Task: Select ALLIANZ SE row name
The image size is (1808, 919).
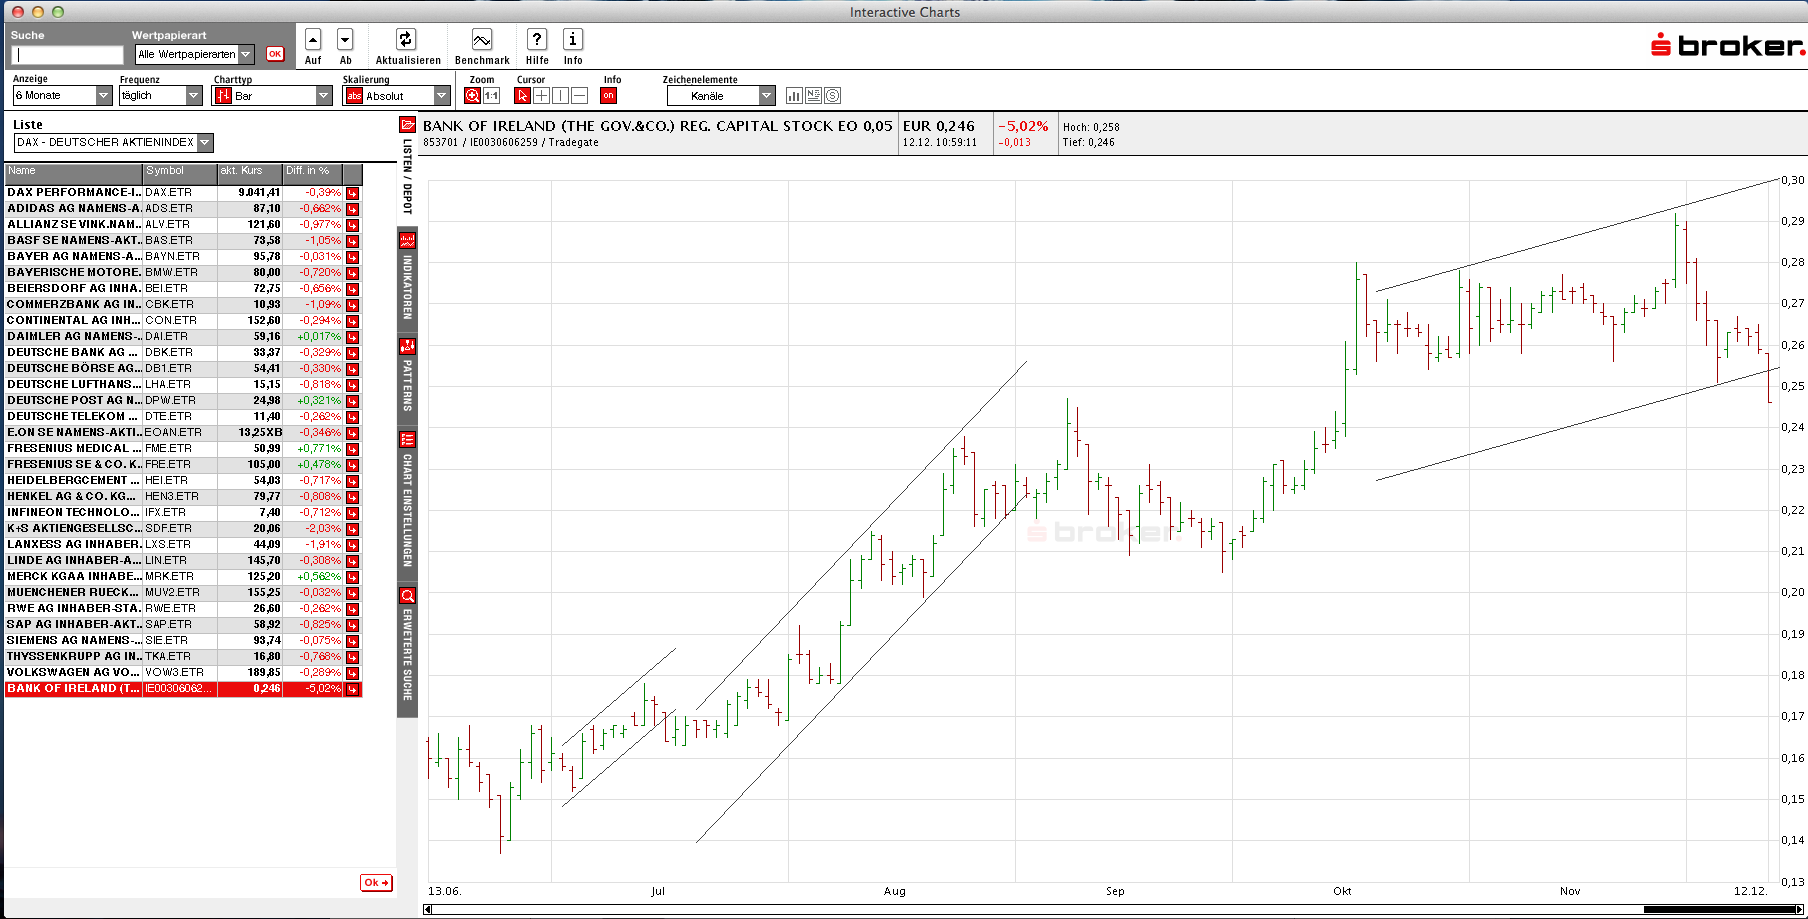Action: click(73, 225)
